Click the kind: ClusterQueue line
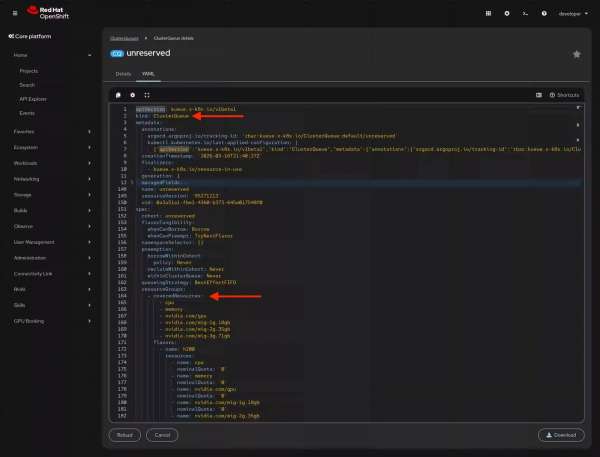Viewport: 600px width, 457px height. [x=162, y=116]
